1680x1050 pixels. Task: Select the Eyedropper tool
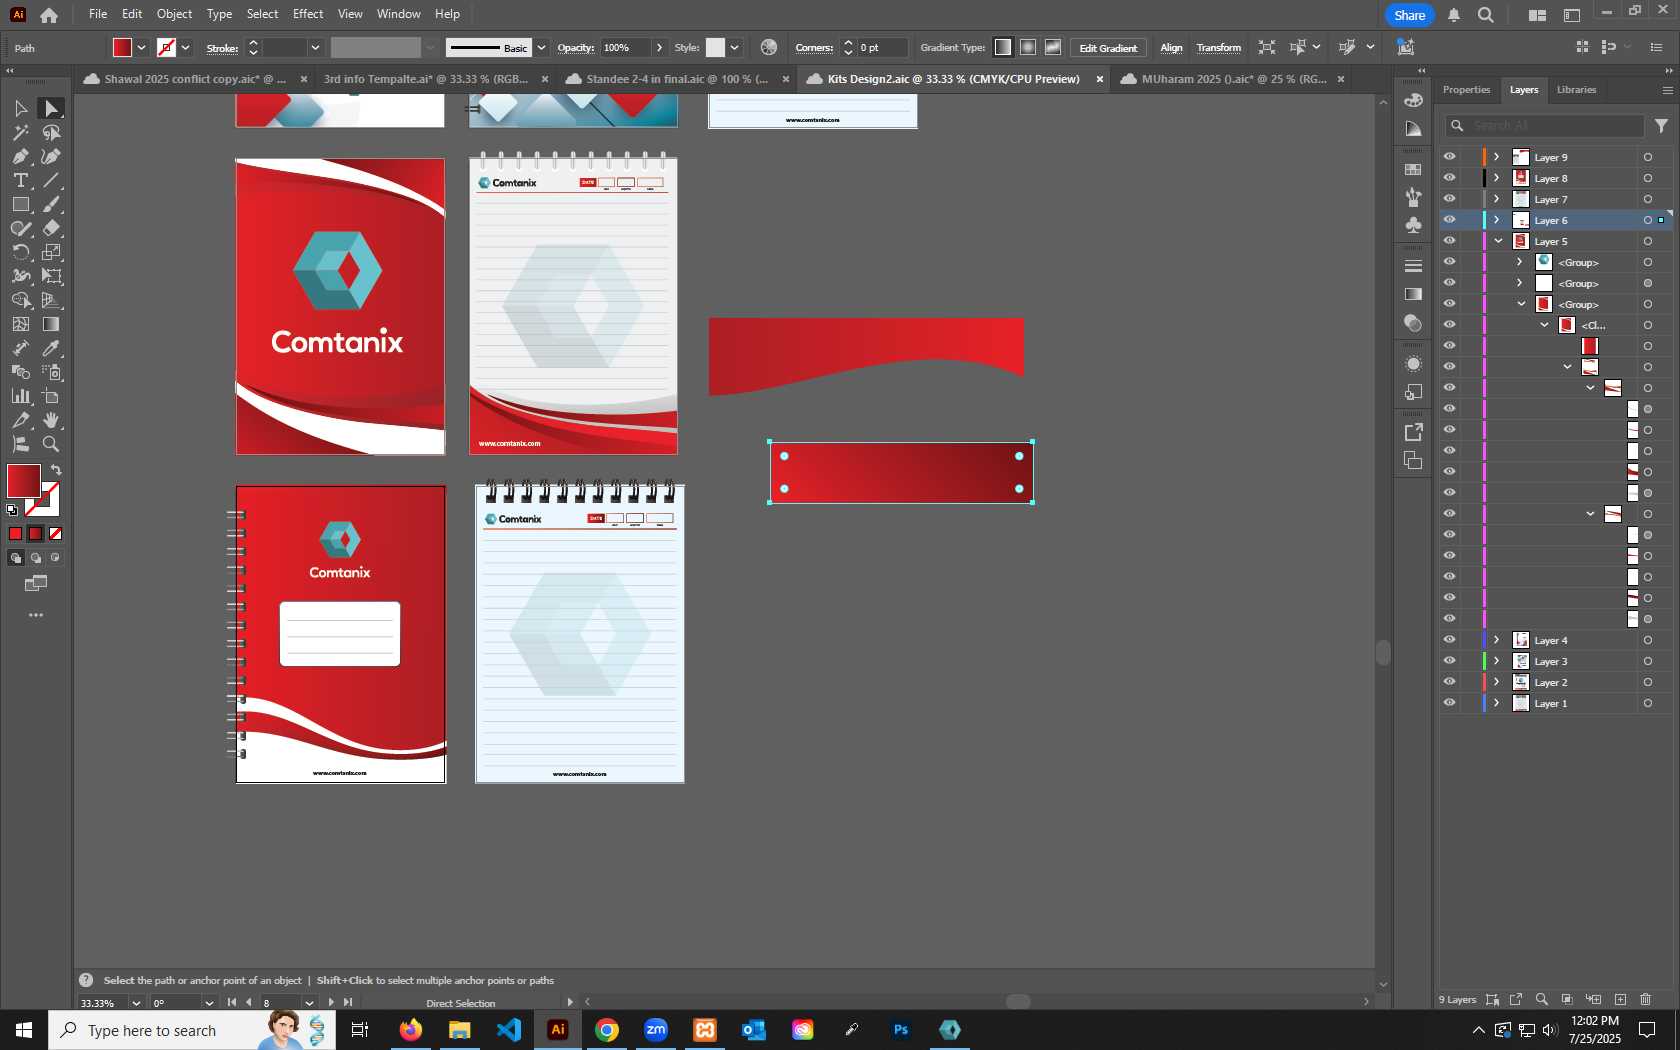point(51,348)
